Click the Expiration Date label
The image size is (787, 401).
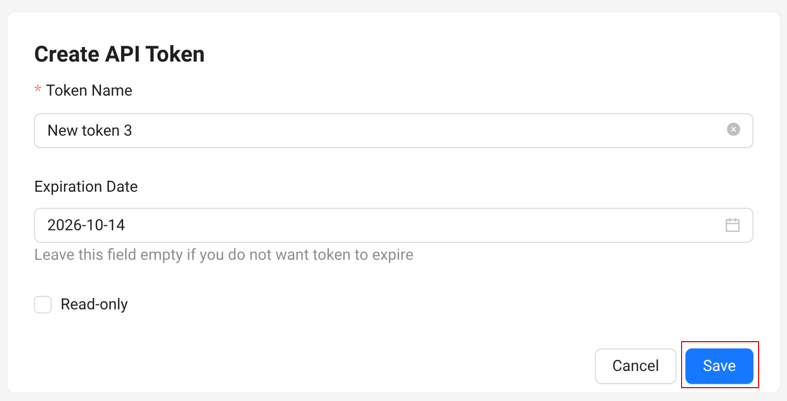[x=86, y=186]
